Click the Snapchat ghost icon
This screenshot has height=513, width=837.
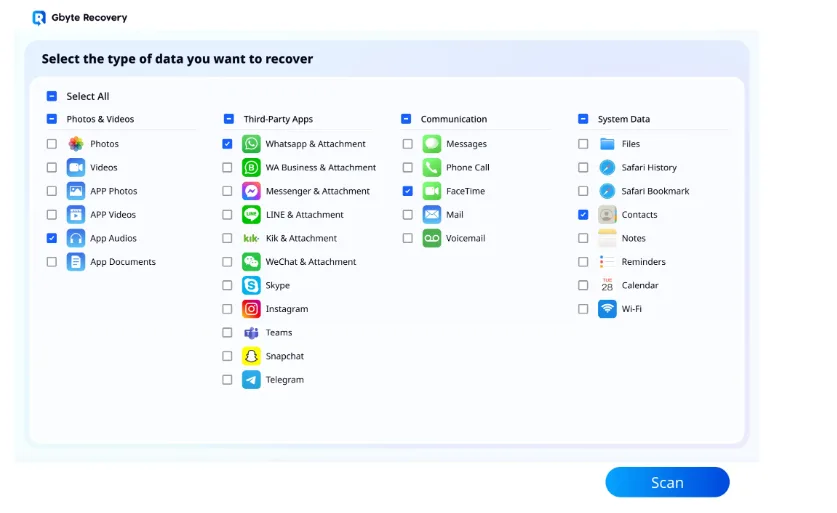point(251,356)
